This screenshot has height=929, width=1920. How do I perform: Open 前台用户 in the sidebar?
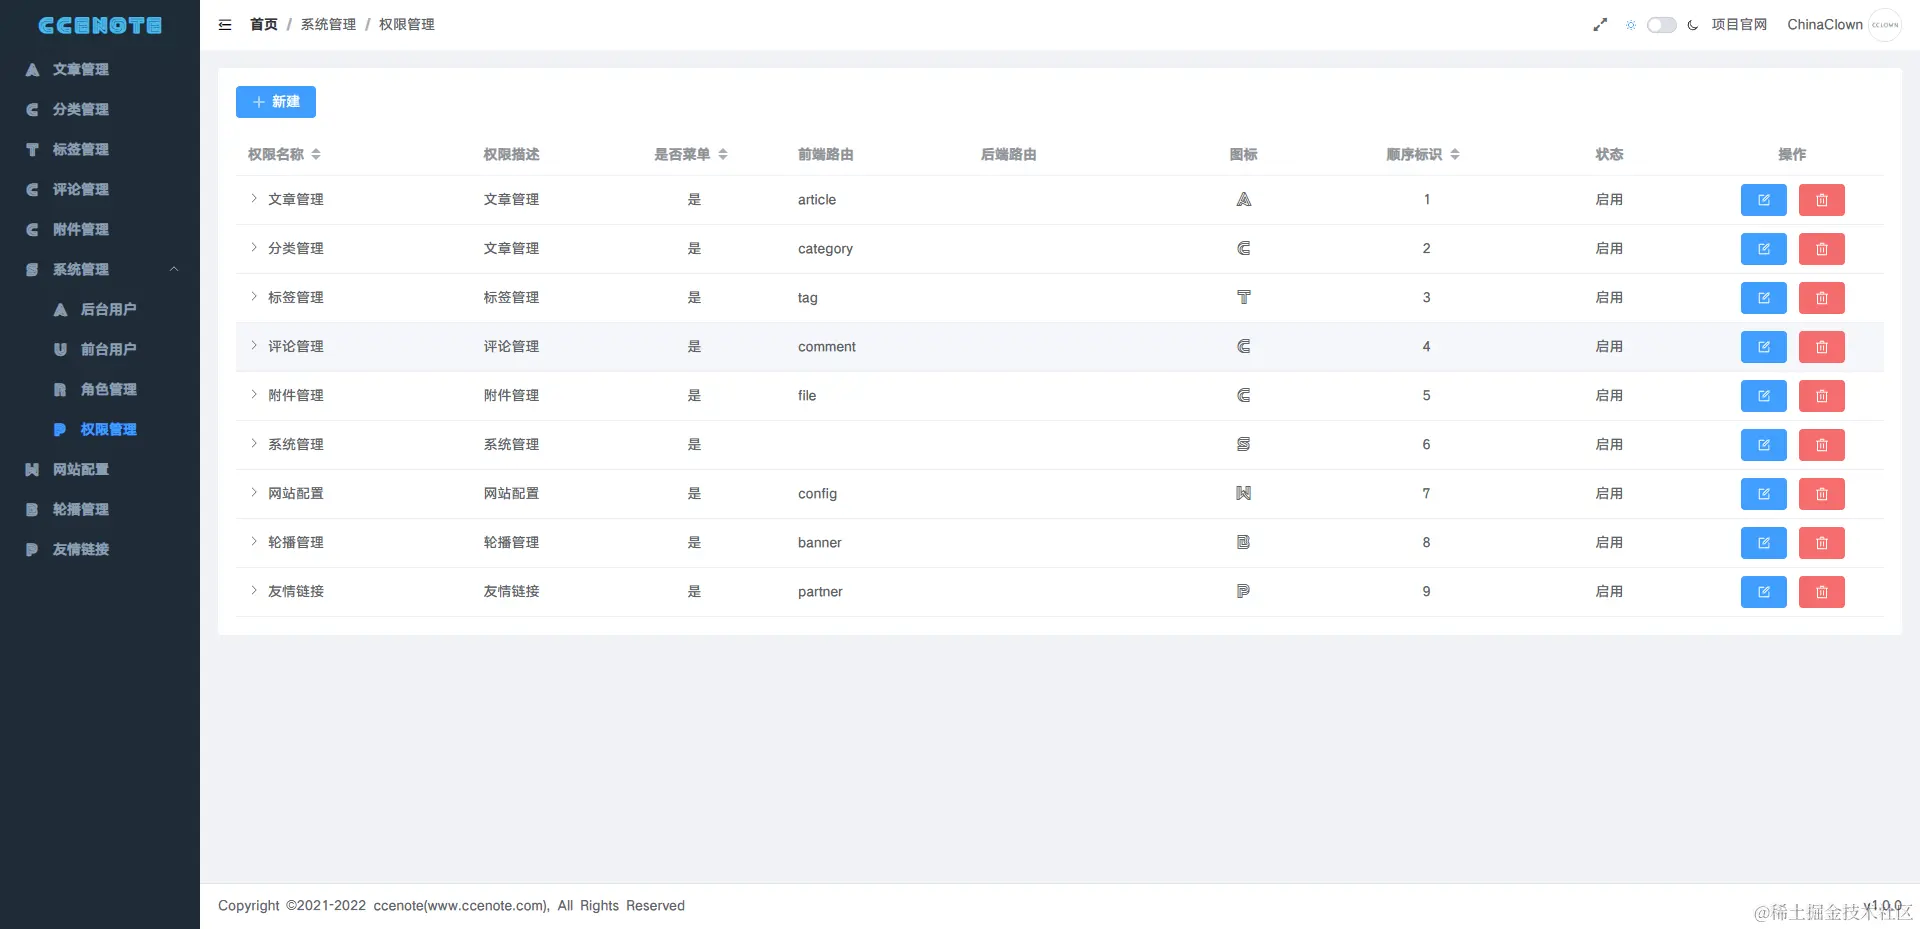(100, 349)
